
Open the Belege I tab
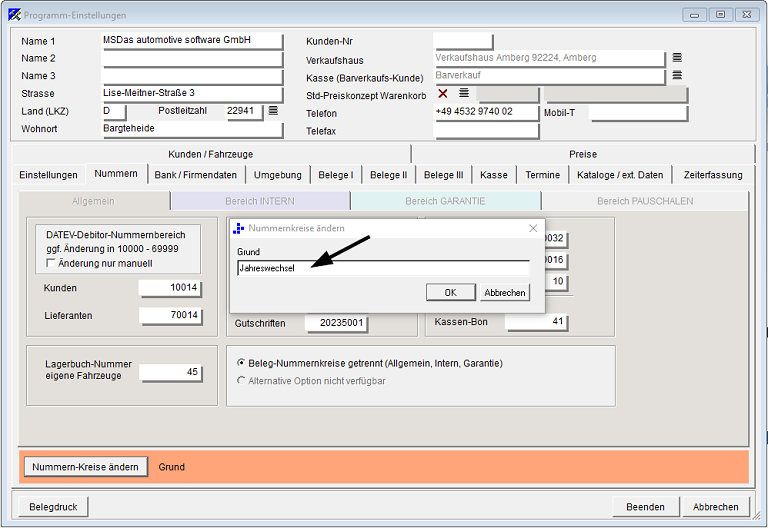point(336,175)
